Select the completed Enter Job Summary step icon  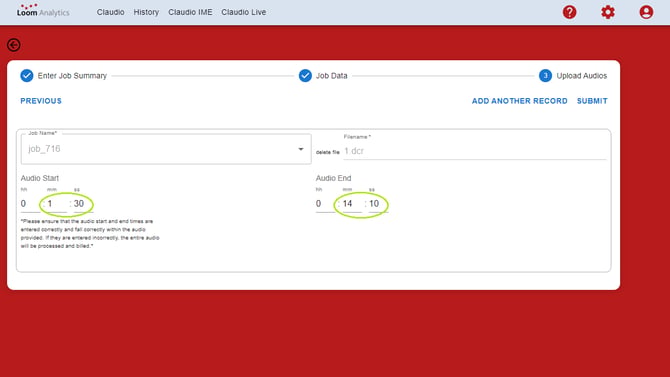pos(26,76)
